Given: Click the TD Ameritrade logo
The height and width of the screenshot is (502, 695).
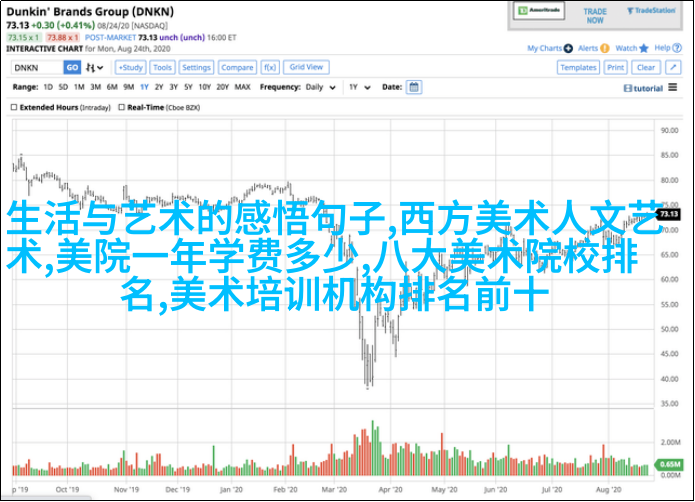Looking at the screenshot, I should pyautogui.click(x=539, y=10).
